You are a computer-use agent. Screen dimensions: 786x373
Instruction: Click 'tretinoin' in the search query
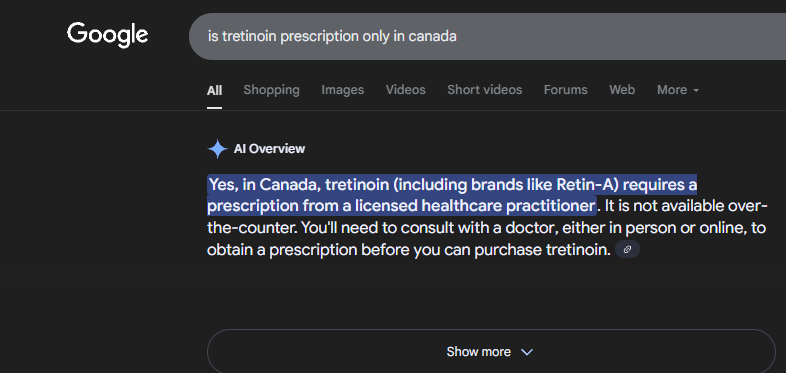249,37
